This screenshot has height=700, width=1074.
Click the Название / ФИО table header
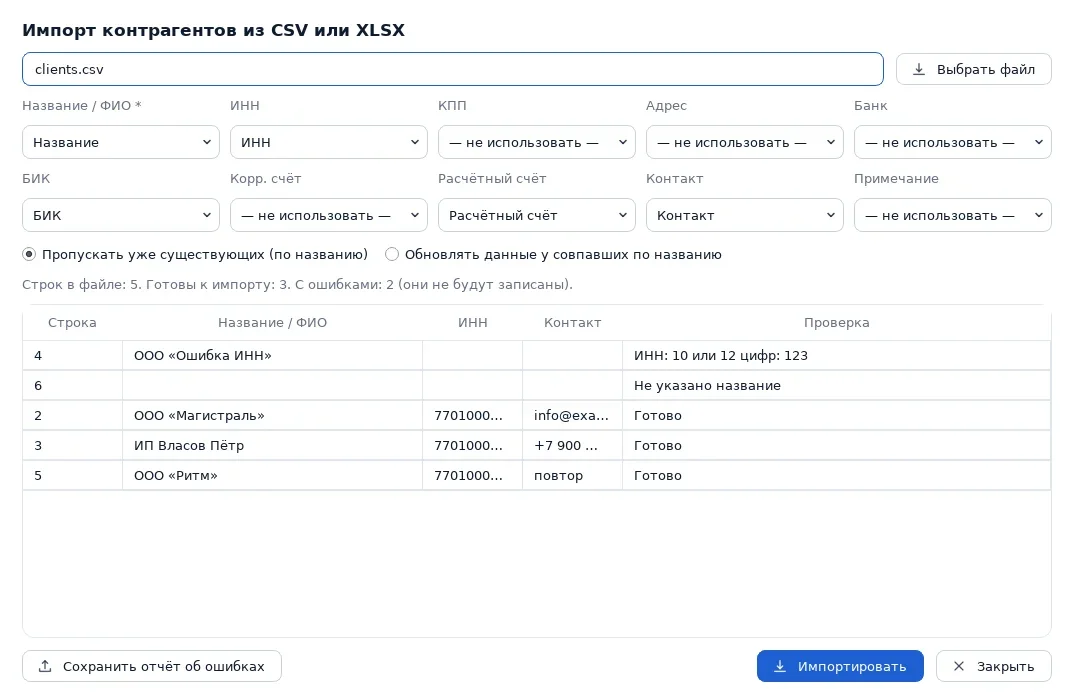273,323
